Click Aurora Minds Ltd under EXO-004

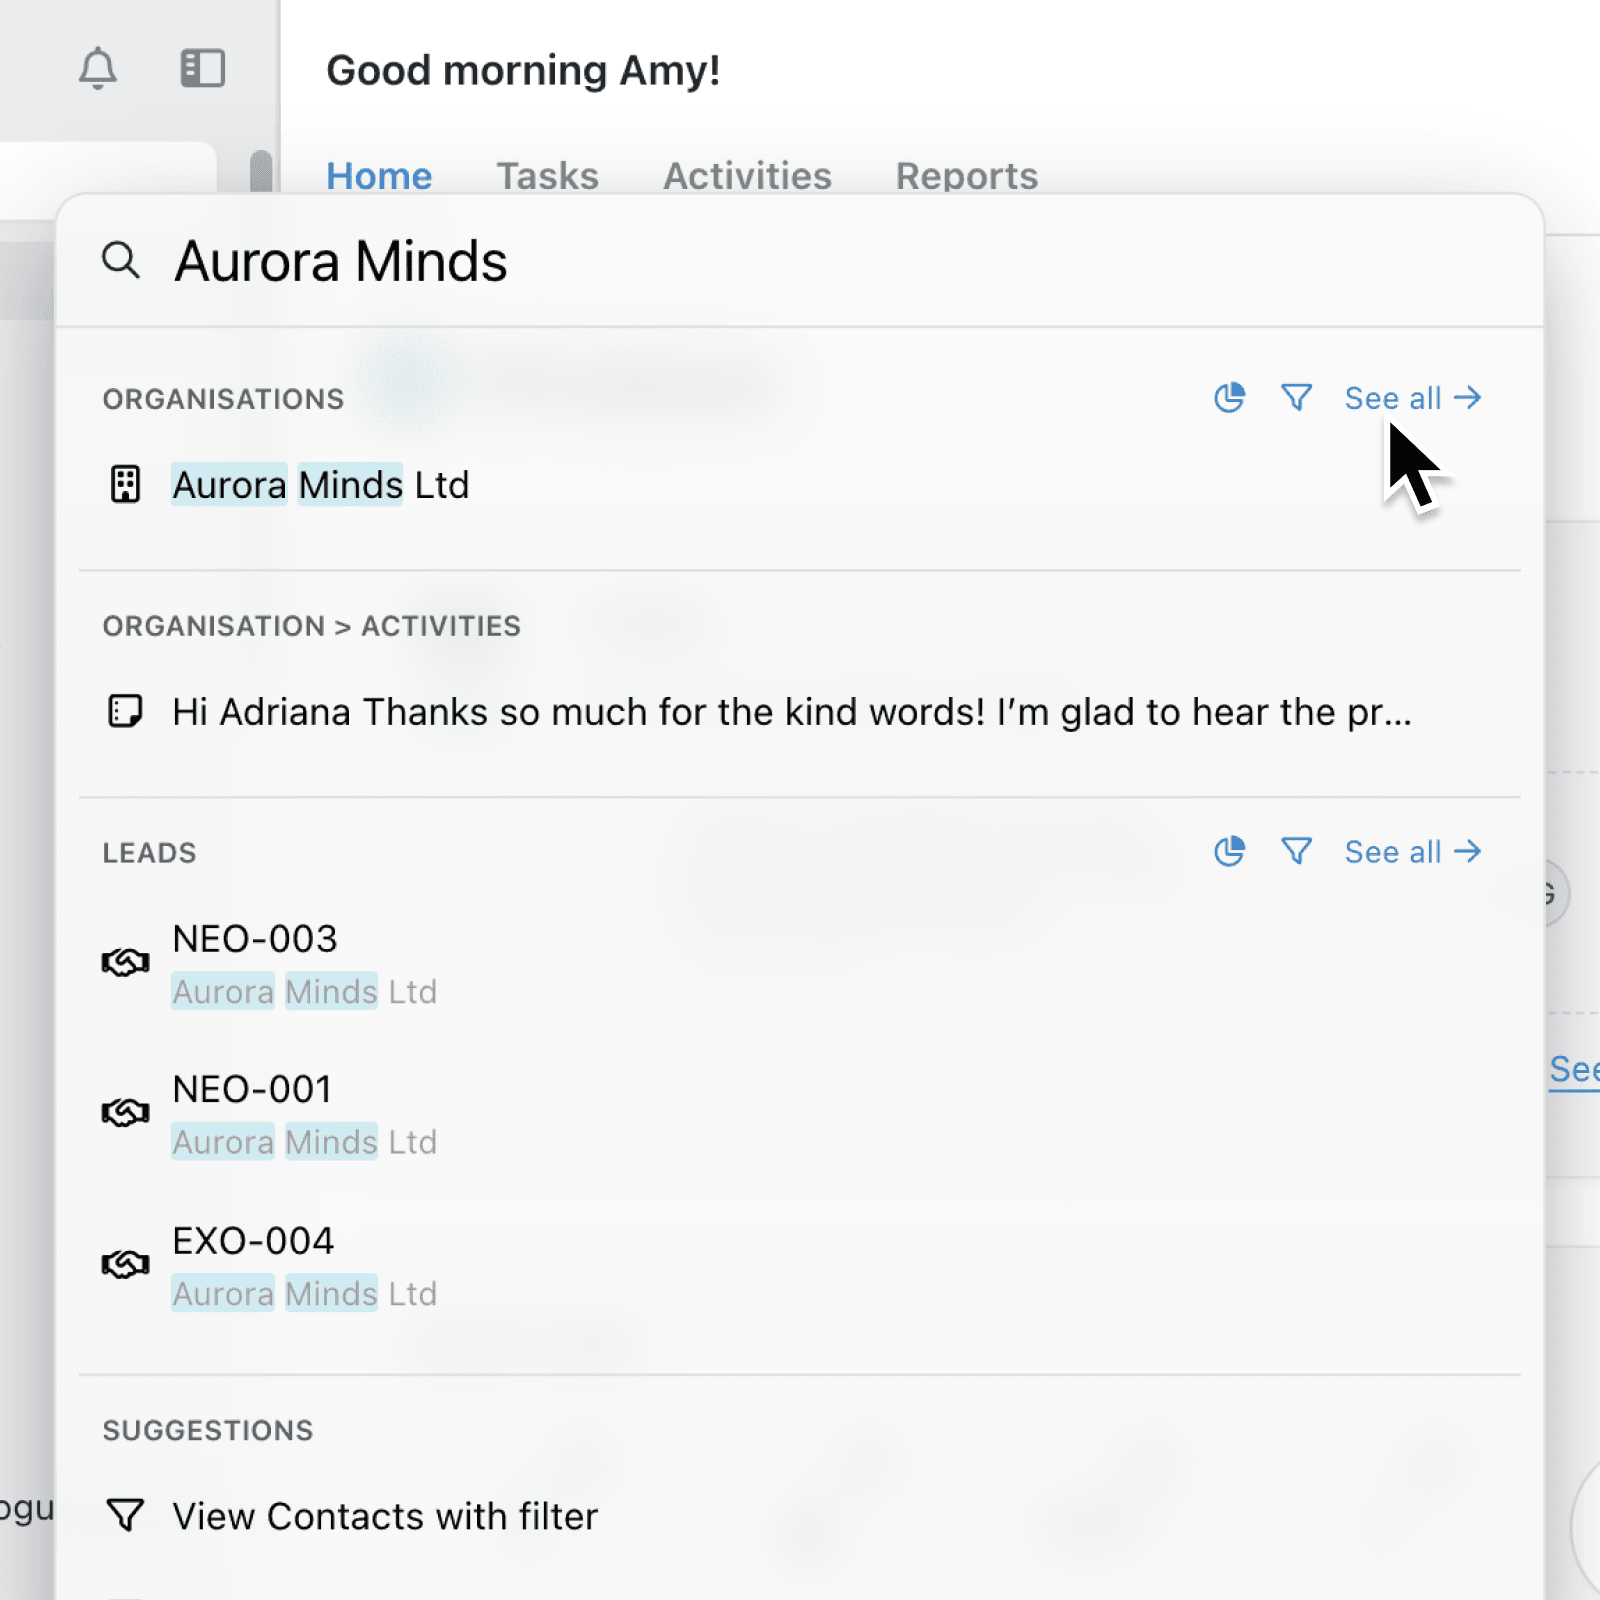pyautogui.click(x=304, y=1294)
